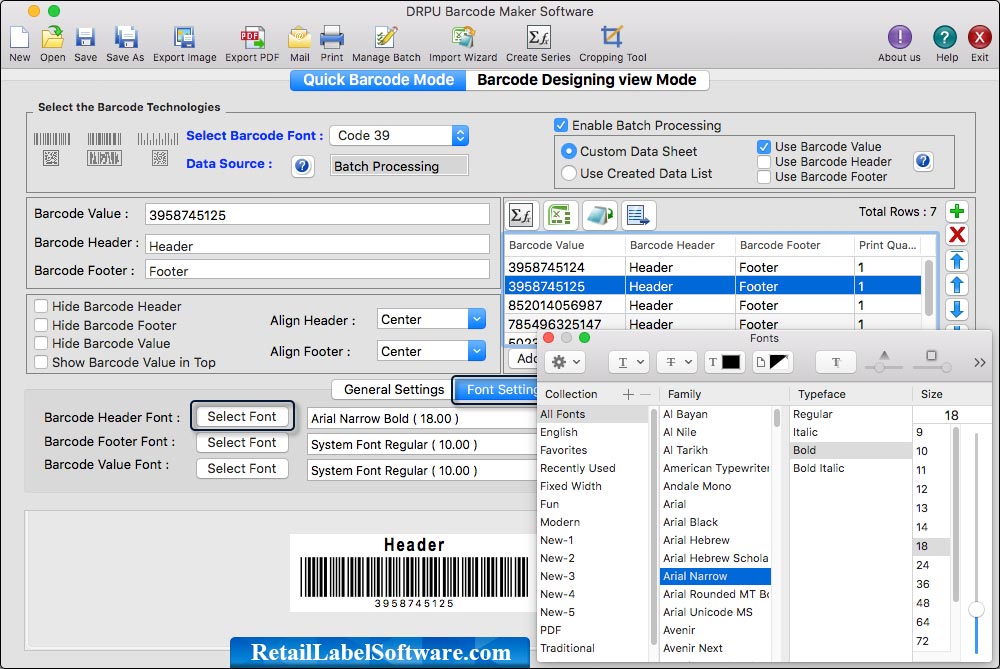Click Select Font for Barcode Value Font
Image resolution: width=1000 pixels, height=669 pixels.
(x=242, y=469)
